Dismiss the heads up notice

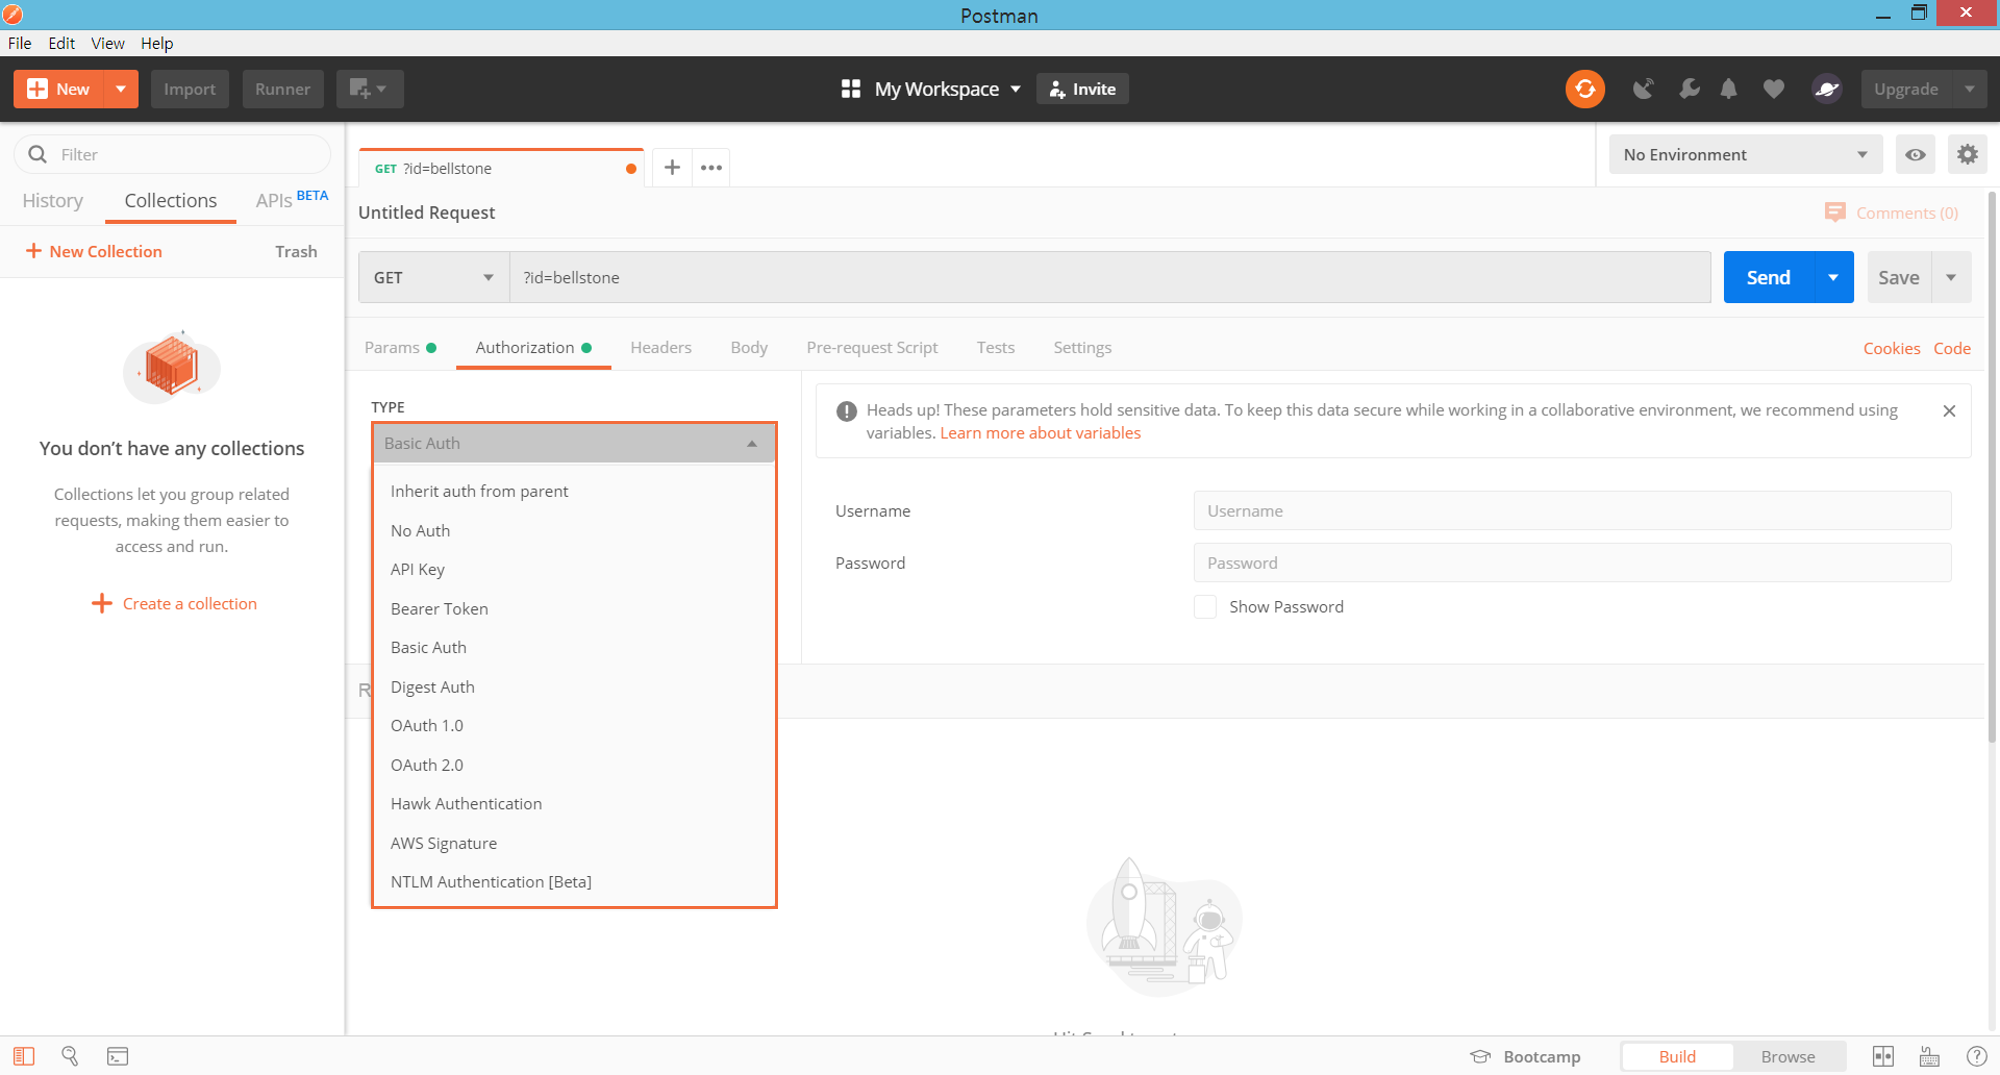[x=1949, y=411]
